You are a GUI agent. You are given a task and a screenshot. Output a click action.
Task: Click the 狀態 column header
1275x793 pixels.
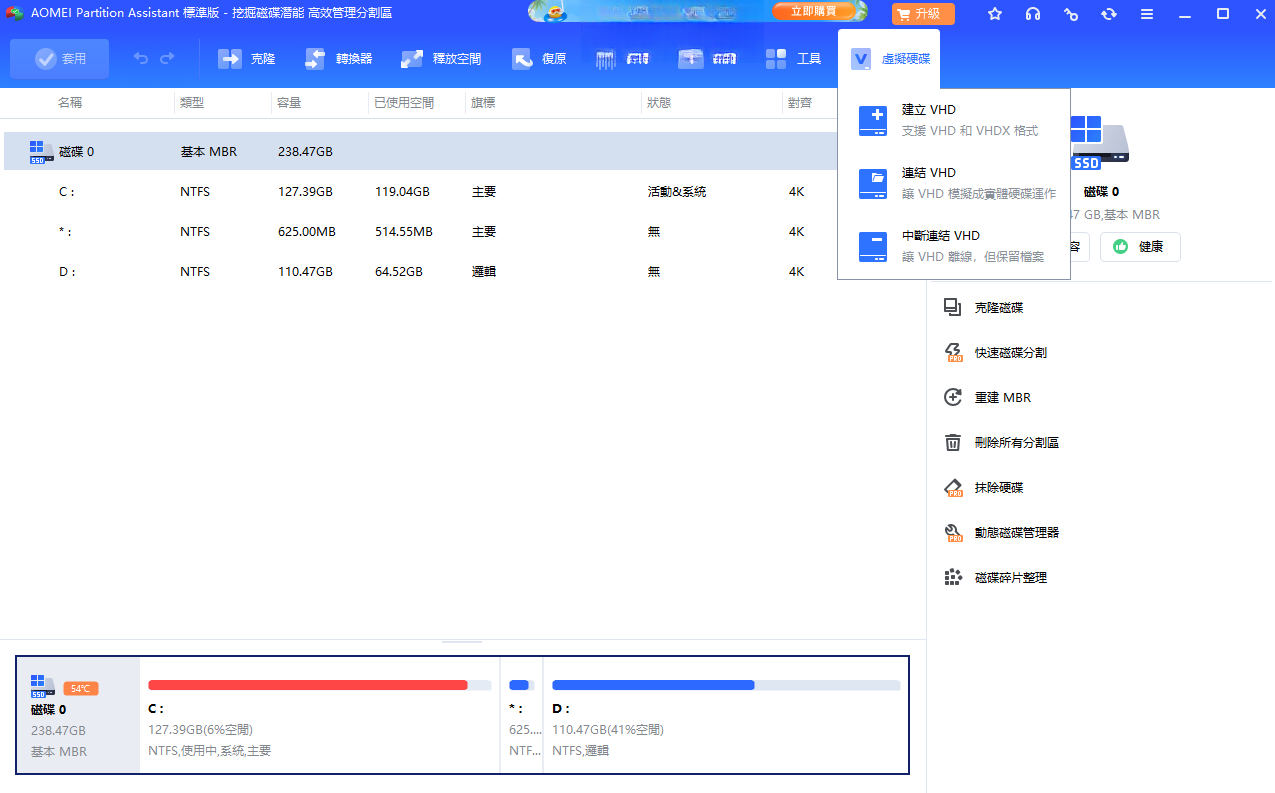tap(659, 103)
